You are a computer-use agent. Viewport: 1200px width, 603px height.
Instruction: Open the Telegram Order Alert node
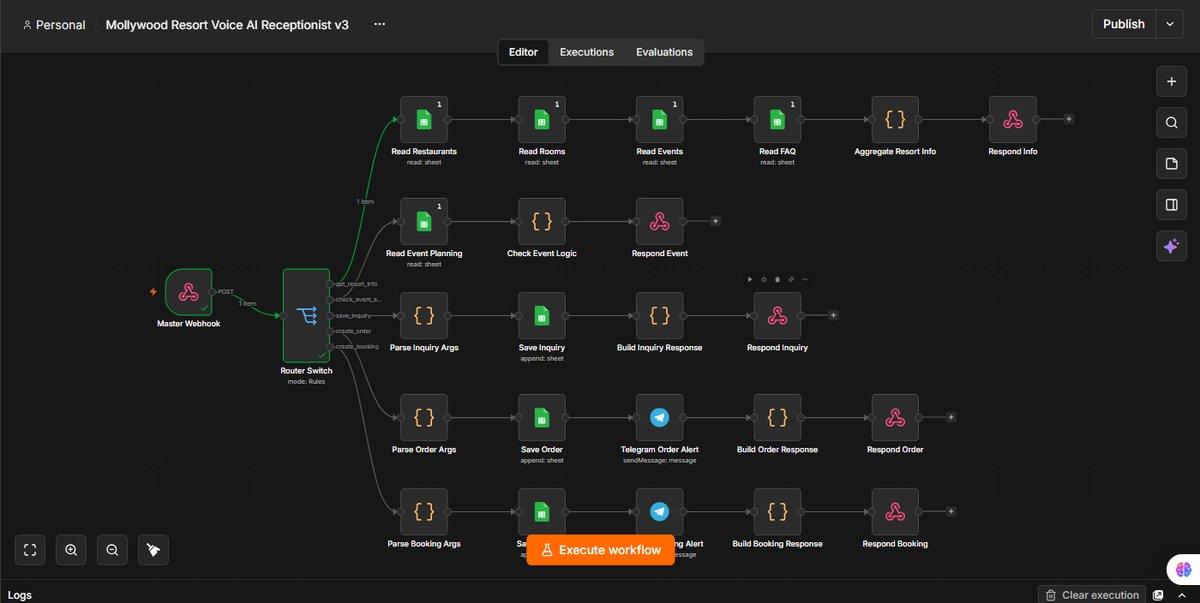(660, 418)
